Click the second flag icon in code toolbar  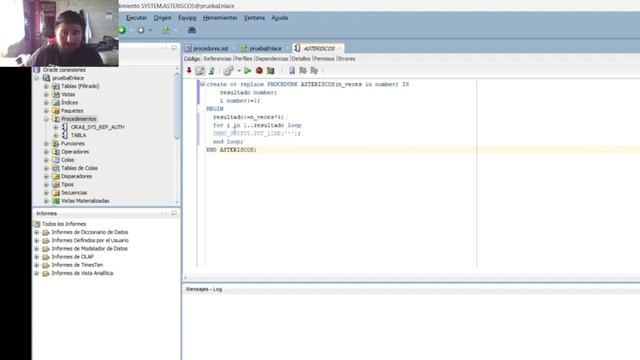[x=314, y=71]
